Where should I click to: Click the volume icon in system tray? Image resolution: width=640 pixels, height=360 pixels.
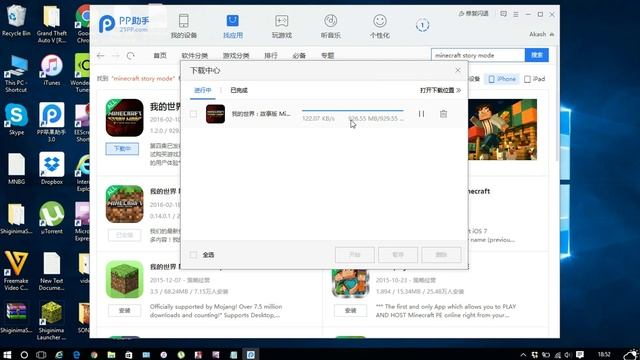[x=568, y=355]
